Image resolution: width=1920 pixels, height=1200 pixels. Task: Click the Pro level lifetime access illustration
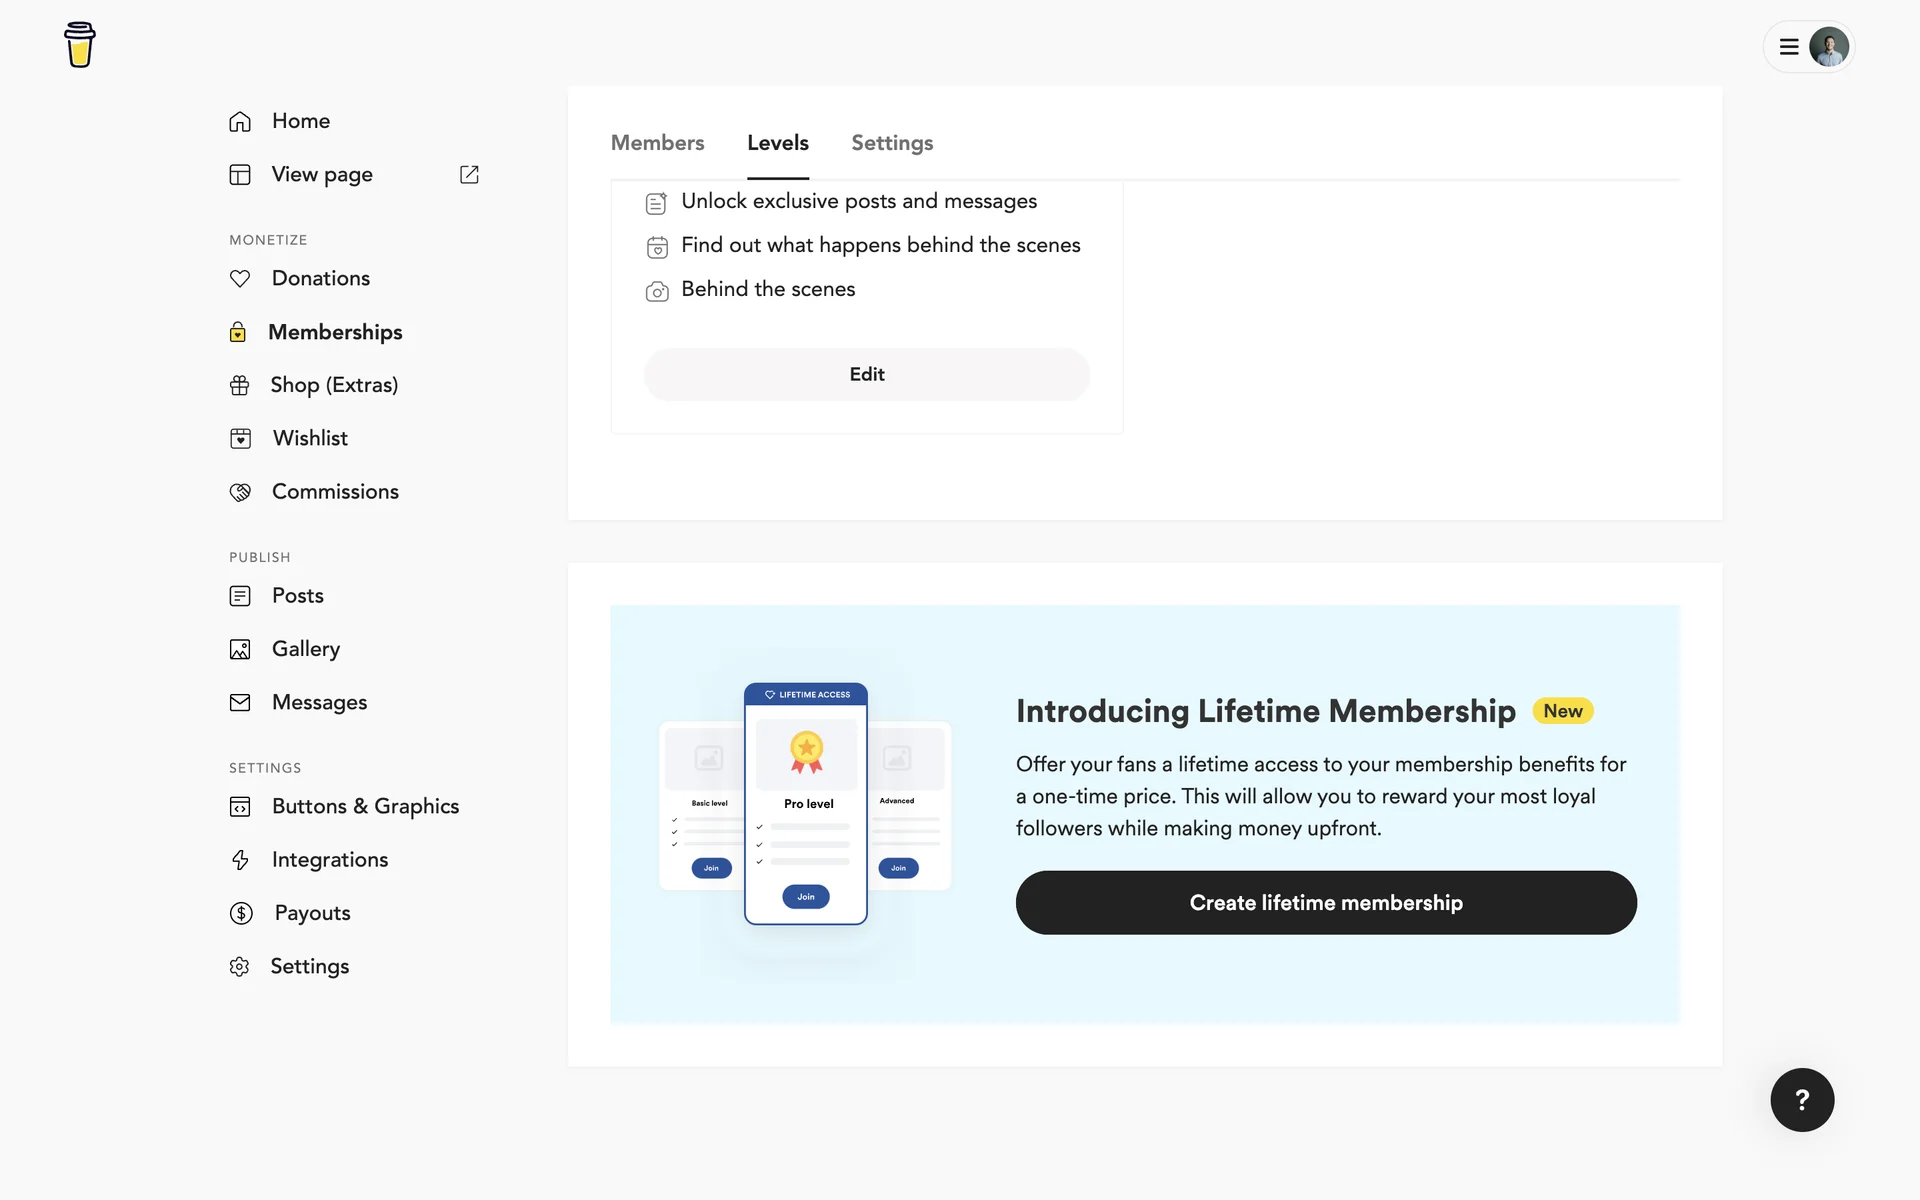[x=805, y=803]
